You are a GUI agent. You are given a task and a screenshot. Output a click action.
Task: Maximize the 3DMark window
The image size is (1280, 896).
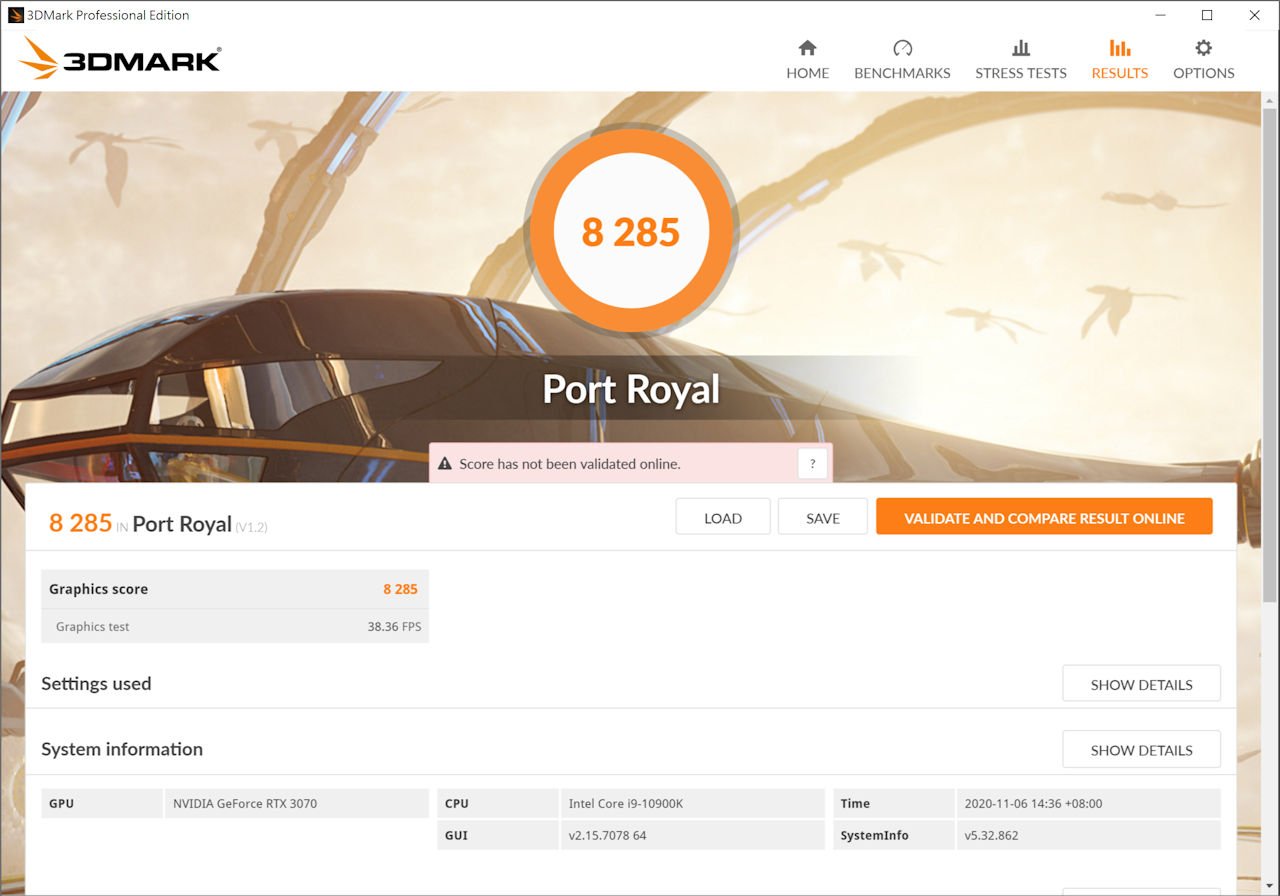coord(1207,15)
